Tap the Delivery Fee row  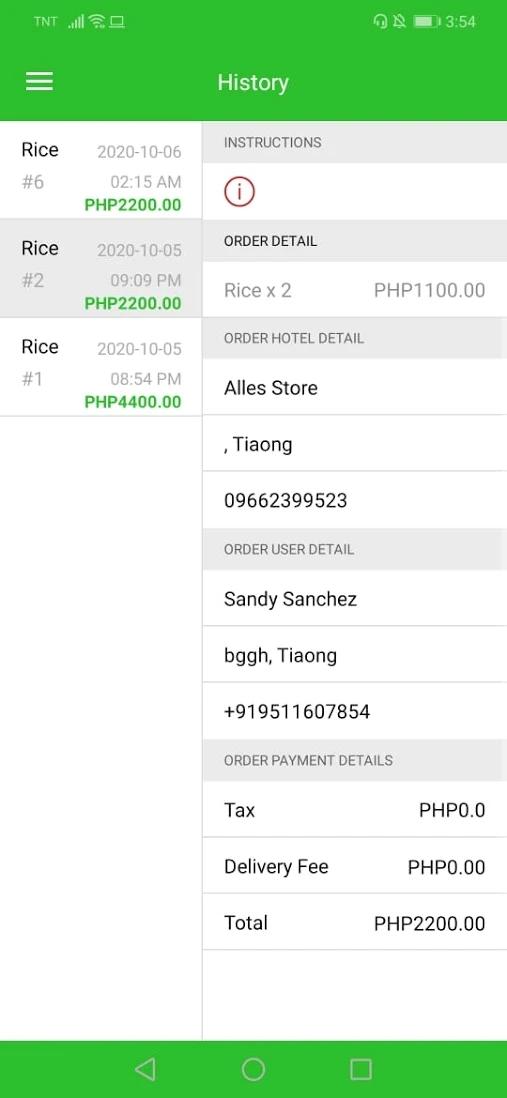(354, 866)
